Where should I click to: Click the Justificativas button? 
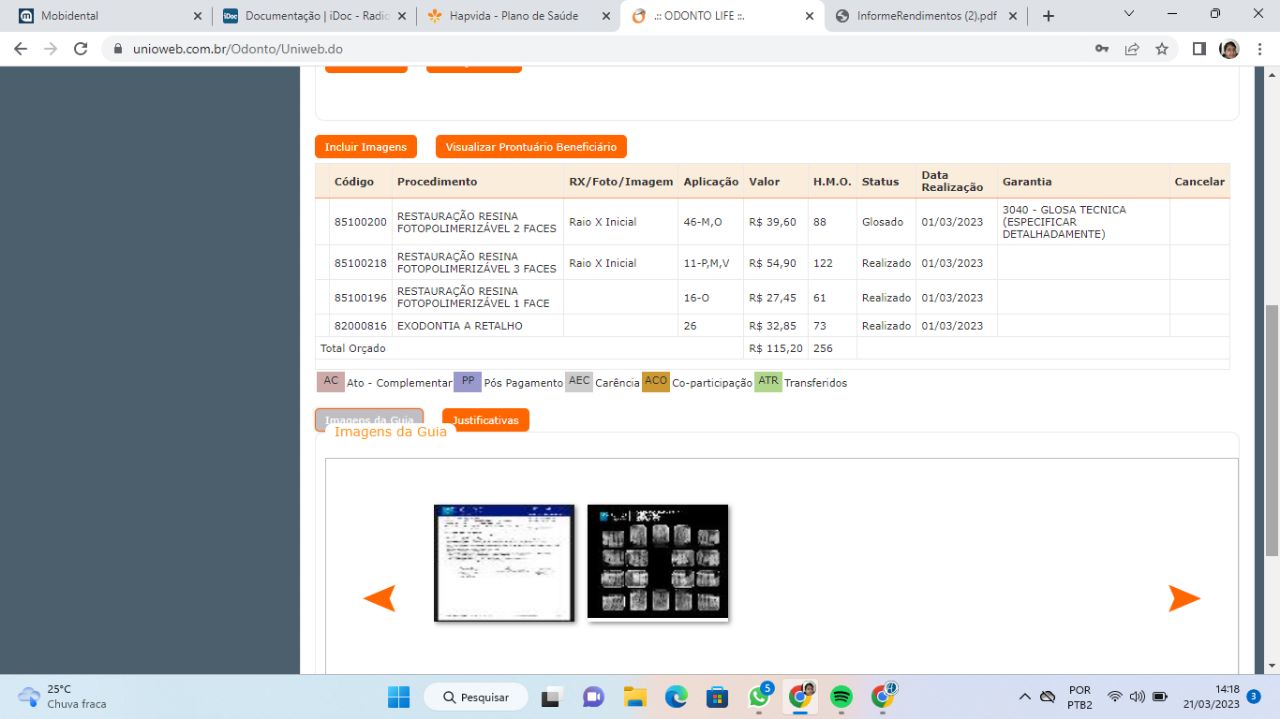pos(485,420)
